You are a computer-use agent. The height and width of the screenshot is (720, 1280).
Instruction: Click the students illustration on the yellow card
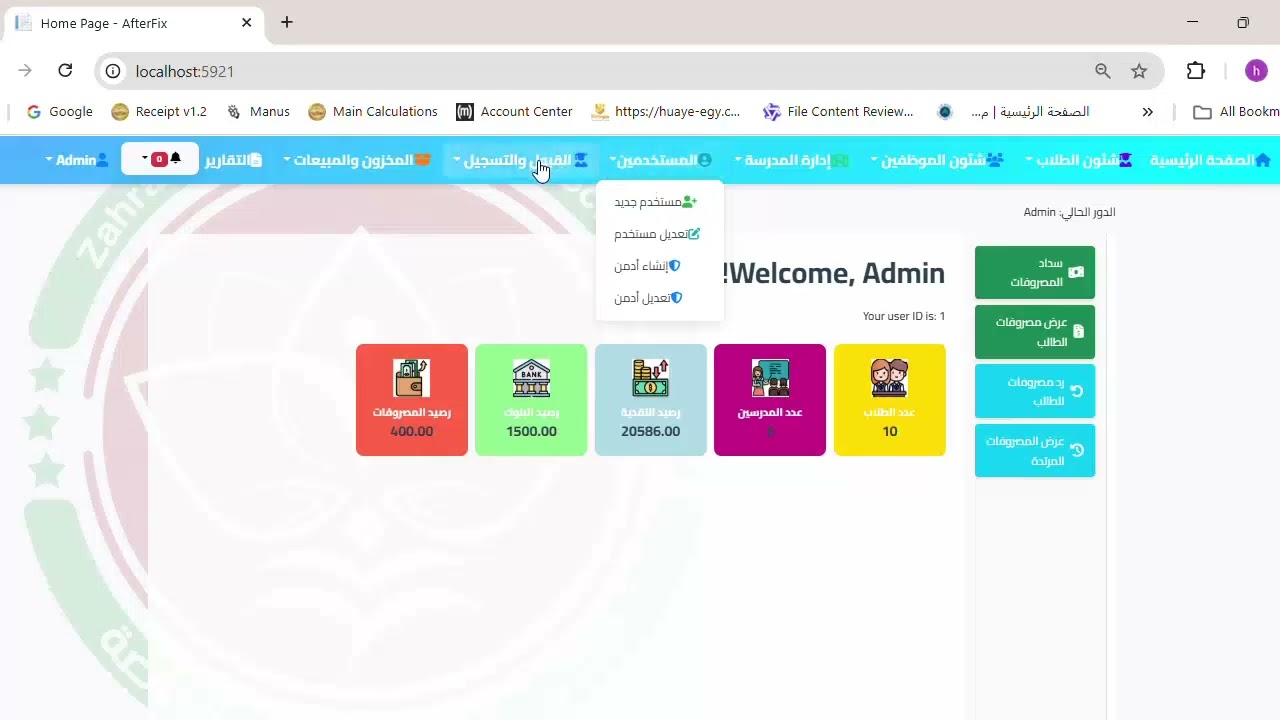click(x=889, y=378)
